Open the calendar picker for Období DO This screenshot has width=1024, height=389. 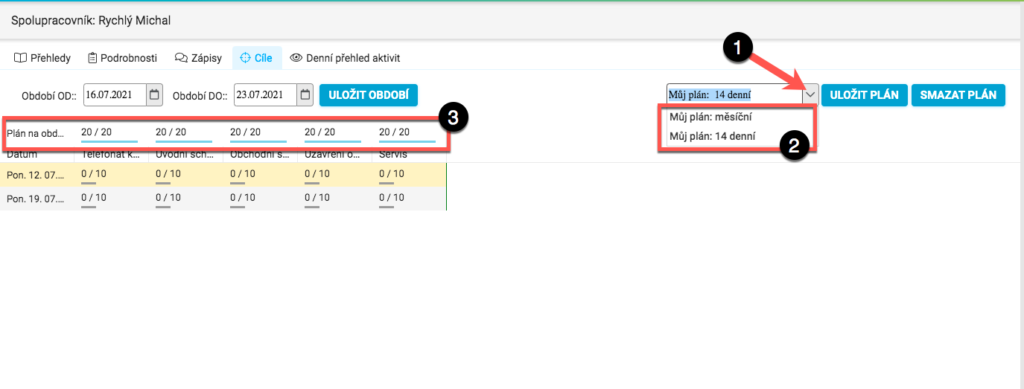305,95
